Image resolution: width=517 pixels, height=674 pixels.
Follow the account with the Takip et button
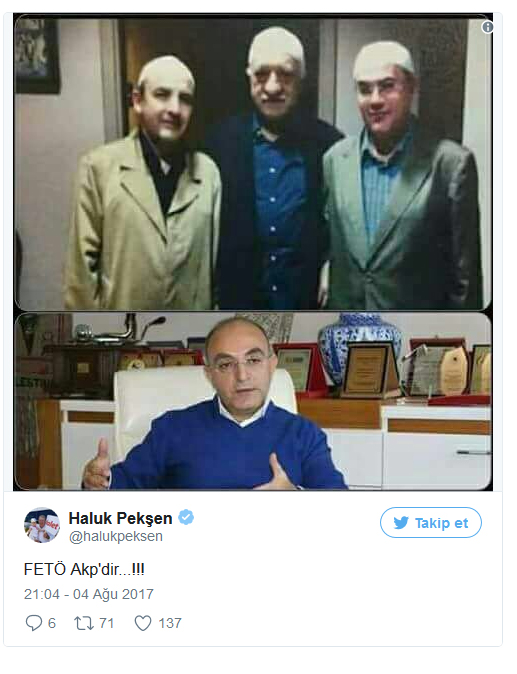pyautogui.click(x=431, y=523)
